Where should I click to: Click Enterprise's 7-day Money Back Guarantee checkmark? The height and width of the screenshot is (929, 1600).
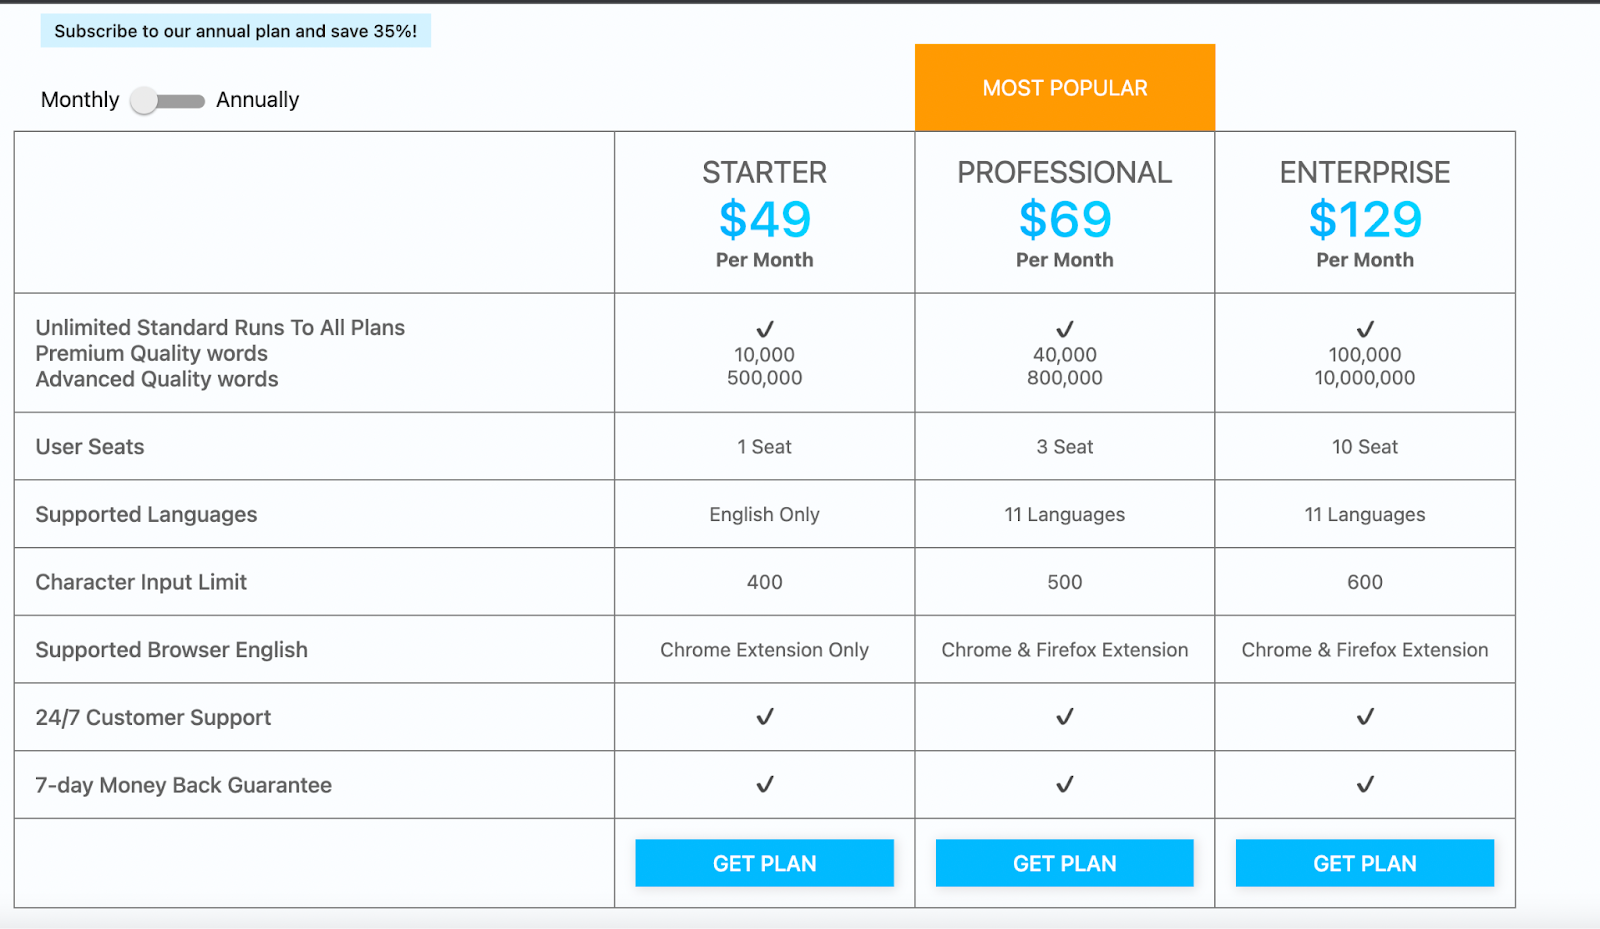point(1365,785)
